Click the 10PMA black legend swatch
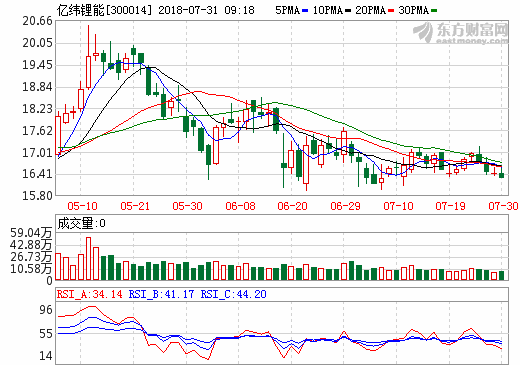 [348, 11]
